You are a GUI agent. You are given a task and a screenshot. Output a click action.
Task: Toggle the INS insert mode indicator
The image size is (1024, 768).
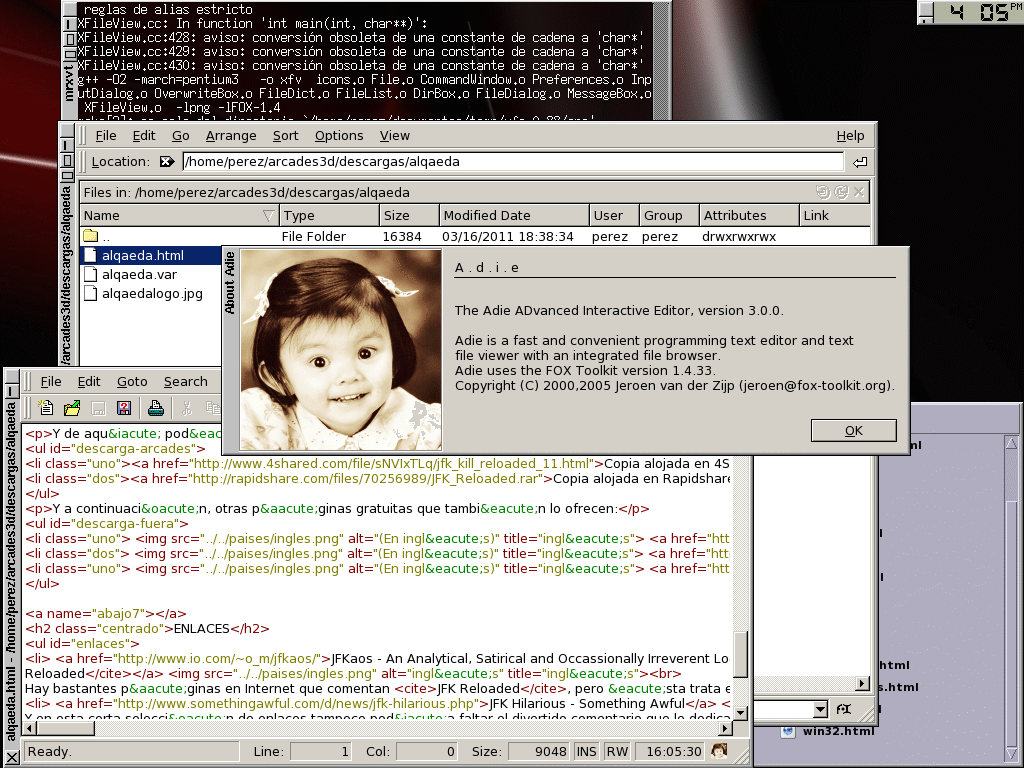click(587, 751)
